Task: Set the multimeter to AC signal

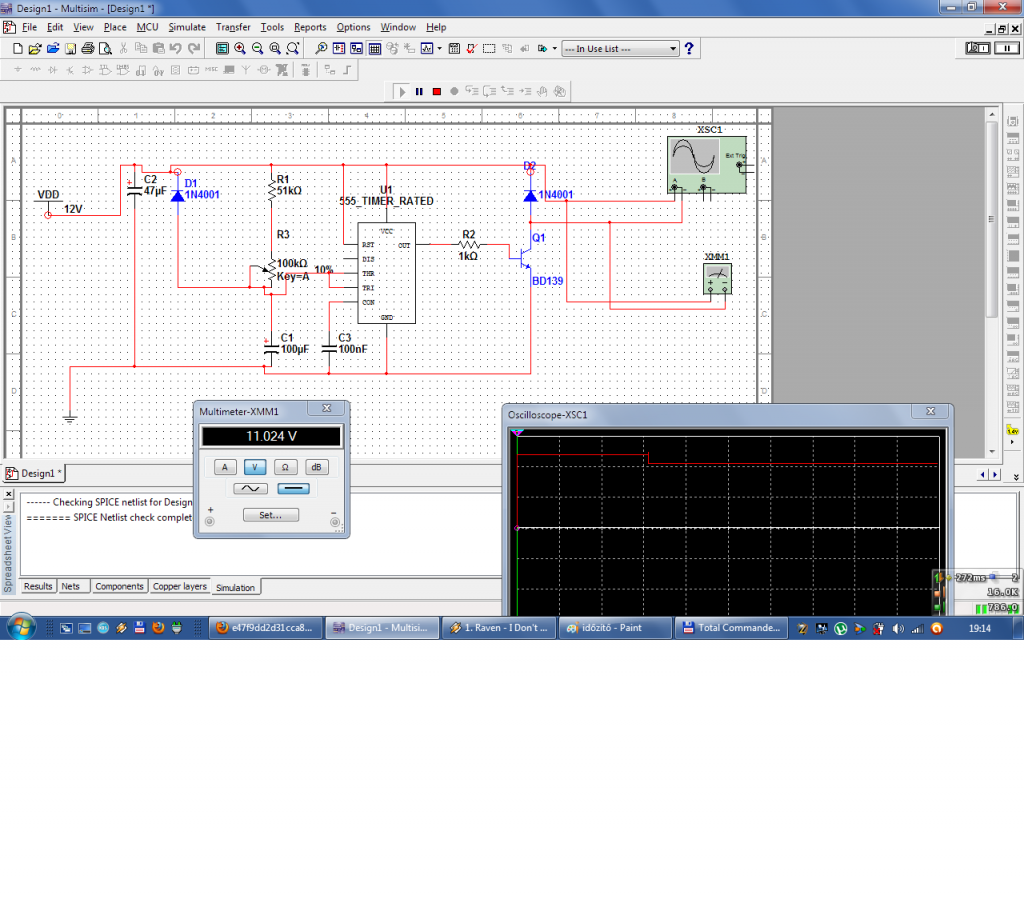Action: [x=250, y=489]
